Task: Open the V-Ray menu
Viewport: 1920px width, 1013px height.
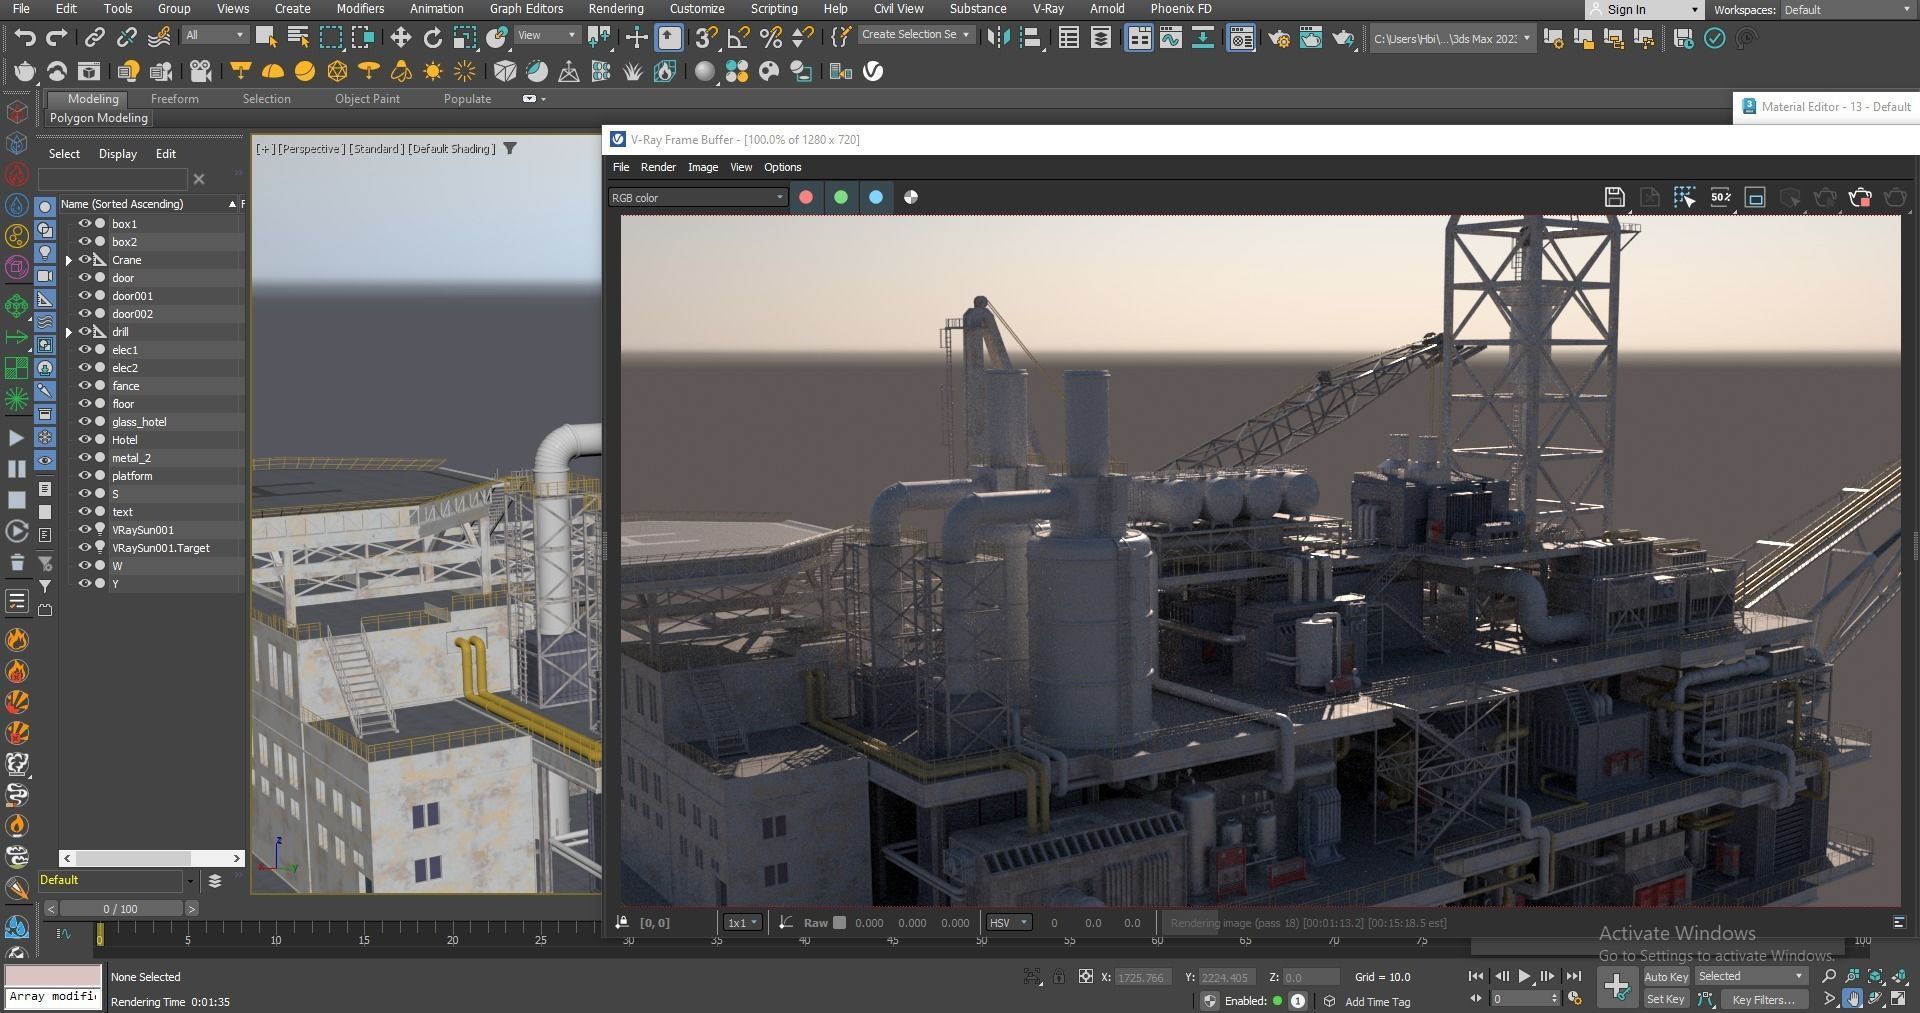Action: [x=1048, y=9]
